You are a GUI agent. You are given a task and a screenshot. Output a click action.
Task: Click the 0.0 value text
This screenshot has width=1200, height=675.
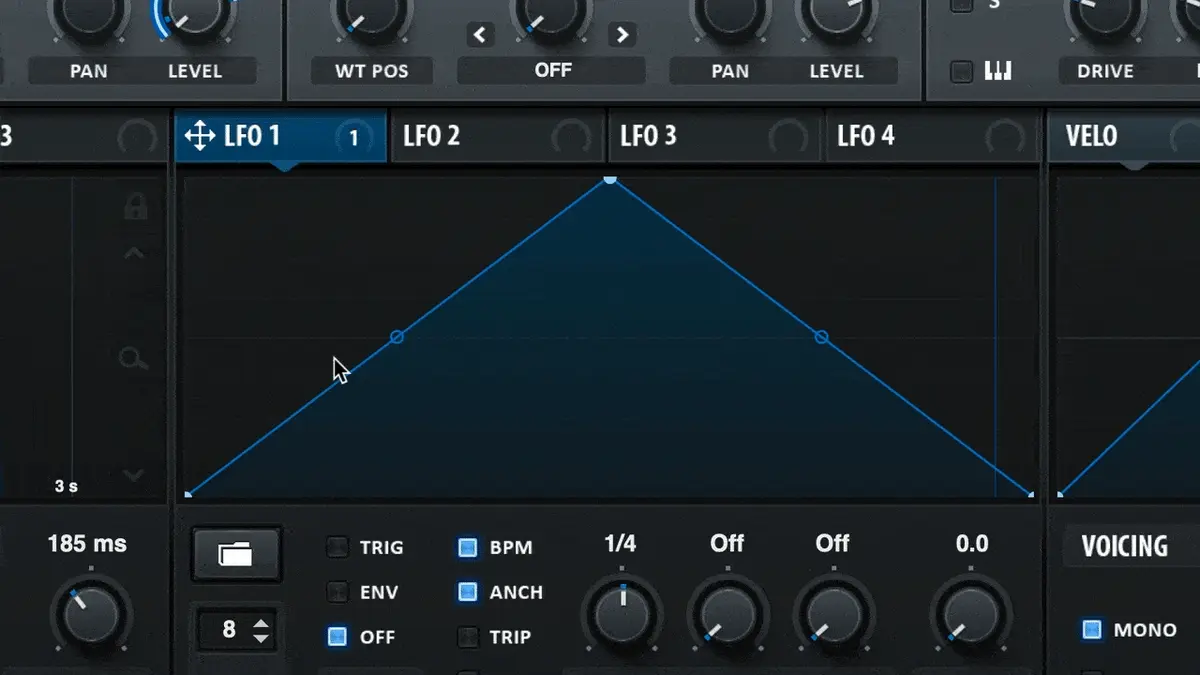(x=971, y=543)
